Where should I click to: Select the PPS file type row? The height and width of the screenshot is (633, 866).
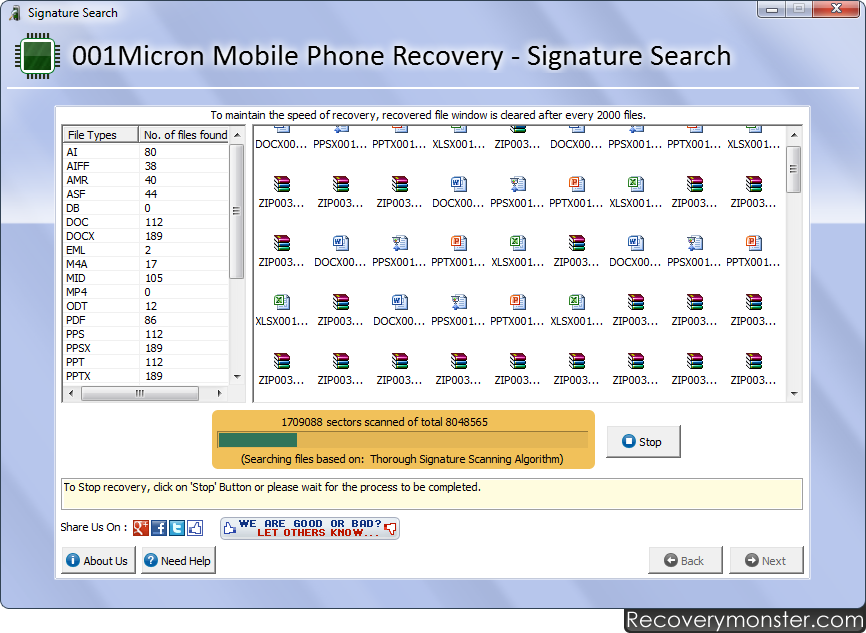146,334
